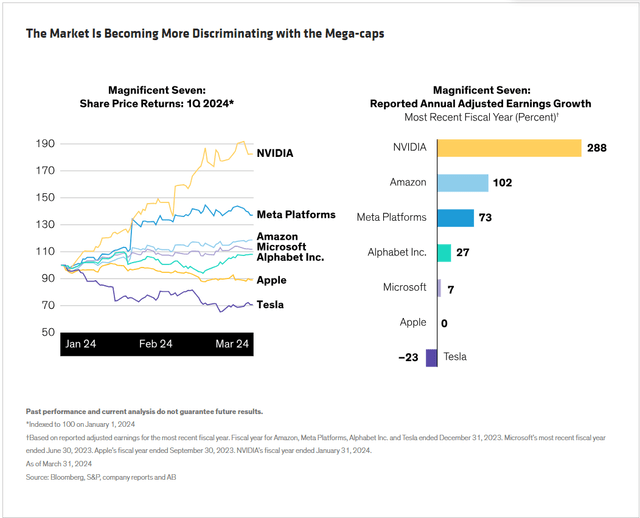Screen dimensions: 640x518
Task: Click the yellow NVIDIA earnings bar
Action: pyautogui.click(x=509, y=148)
